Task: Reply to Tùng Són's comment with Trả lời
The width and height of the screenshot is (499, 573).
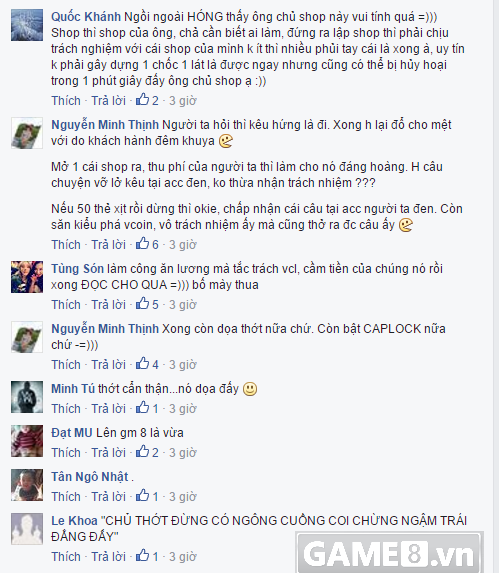Action: (x=108, y=304)
